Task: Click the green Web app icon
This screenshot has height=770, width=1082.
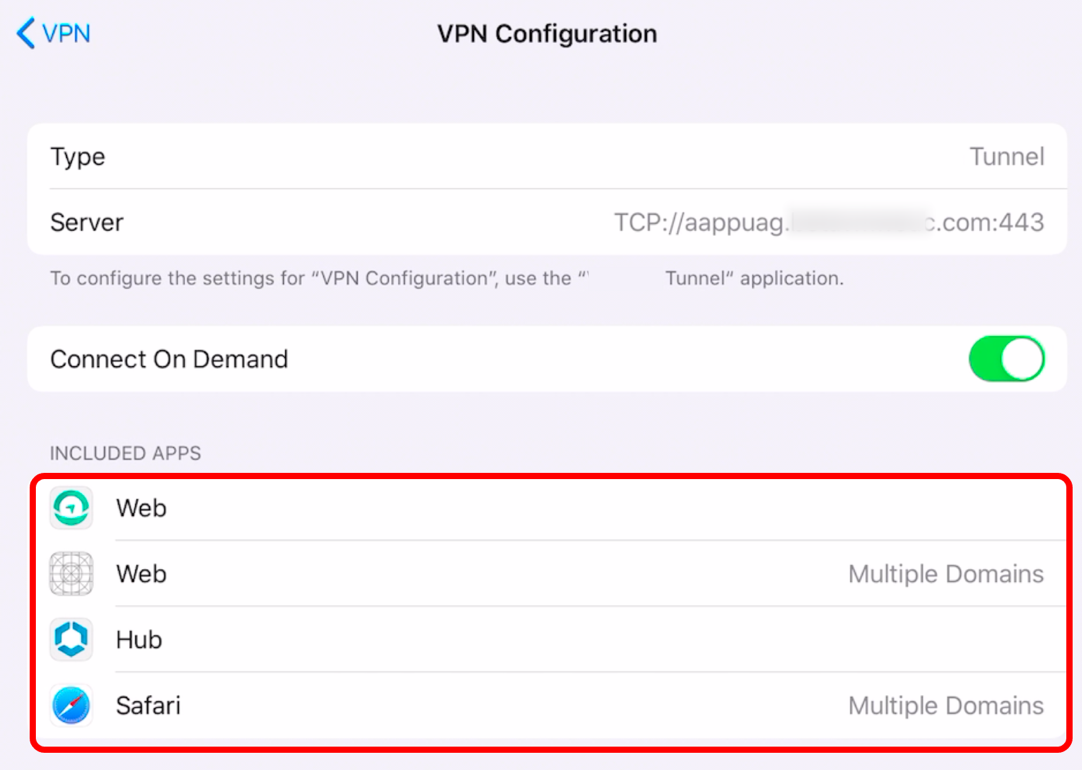Action: [71, 508]
